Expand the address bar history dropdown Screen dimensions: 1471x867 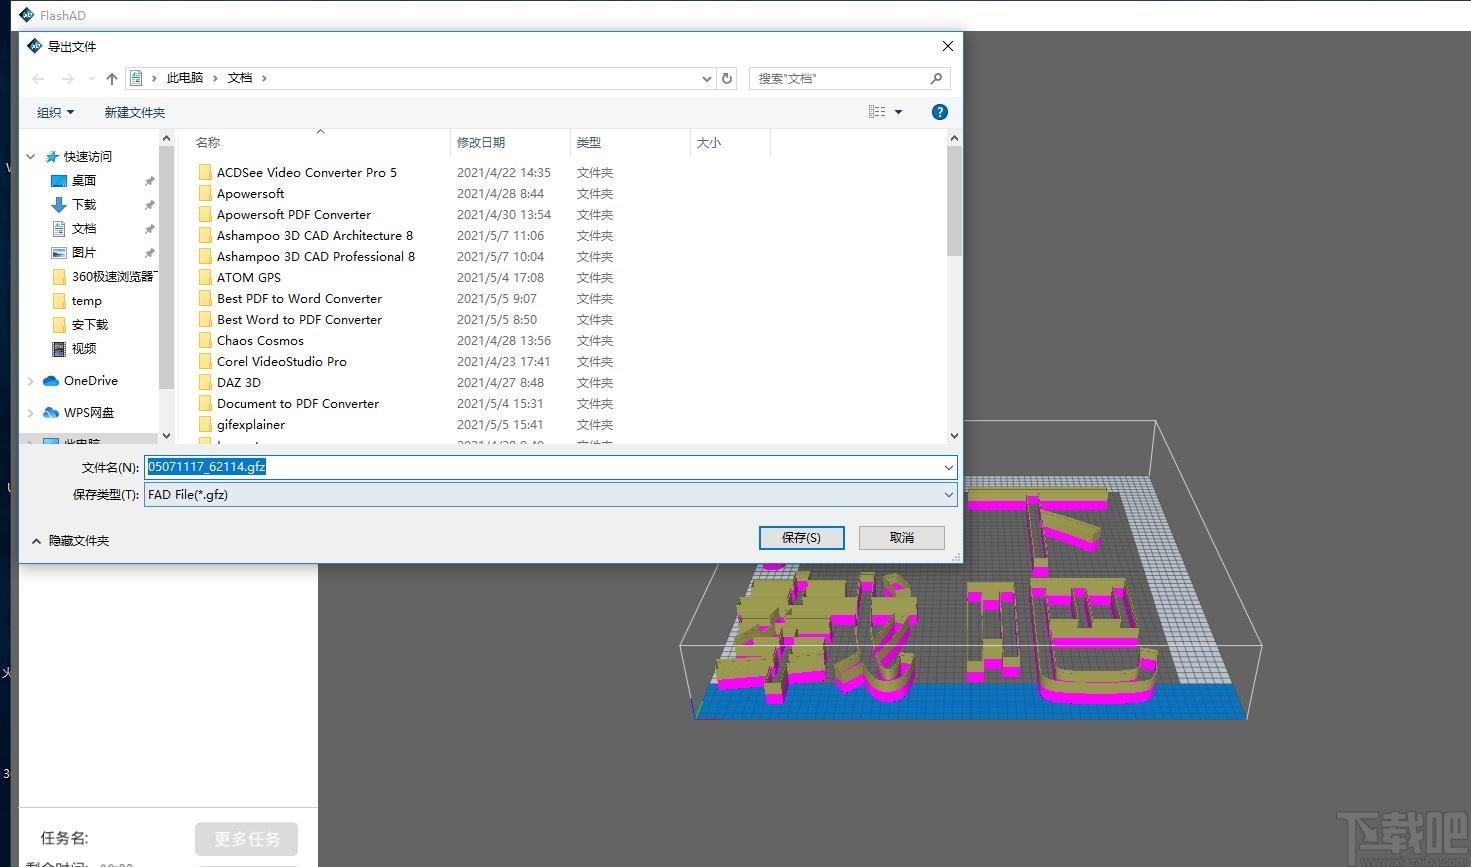click(x=707, y=78)
